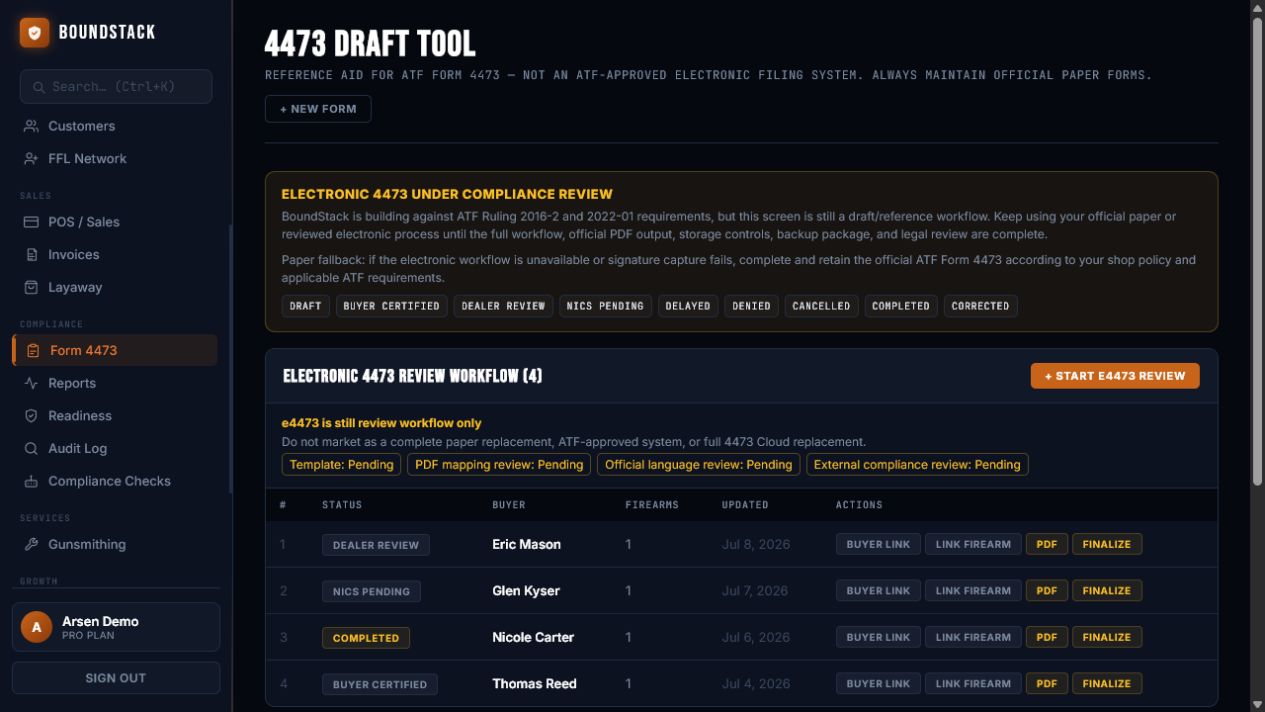Viewport: 1265px width, 712px height.
Task: Click the FFL Network icon
Action: pos(31,159)
